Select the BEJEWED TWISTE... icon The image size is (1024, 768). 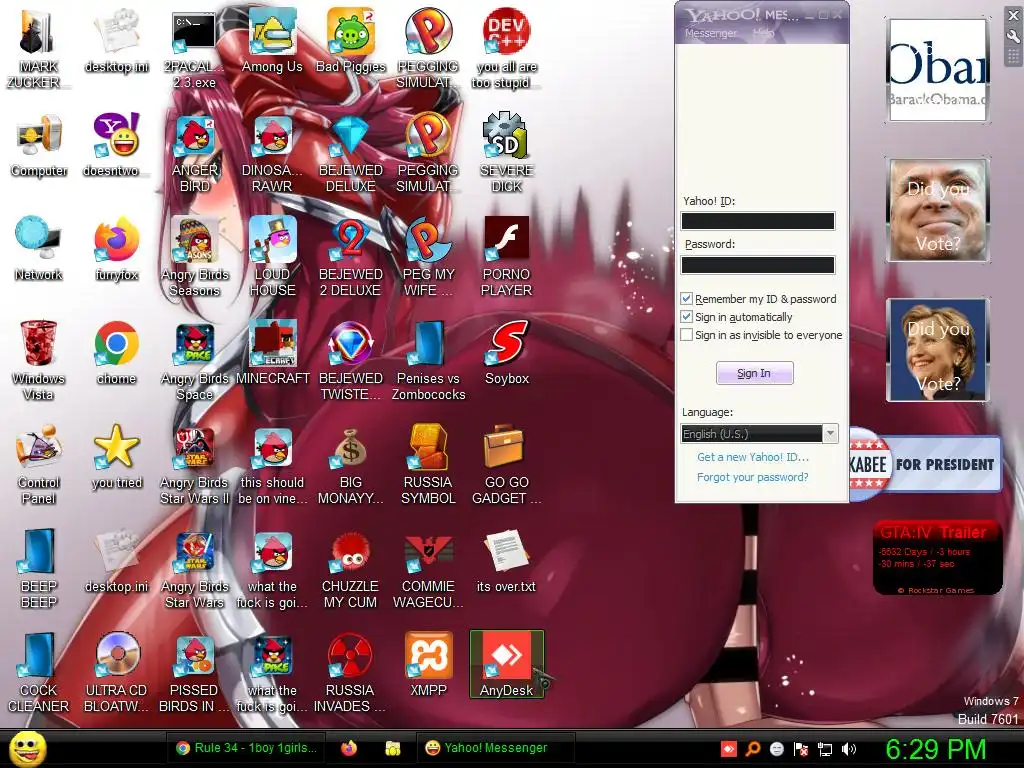tap(351, 360)
